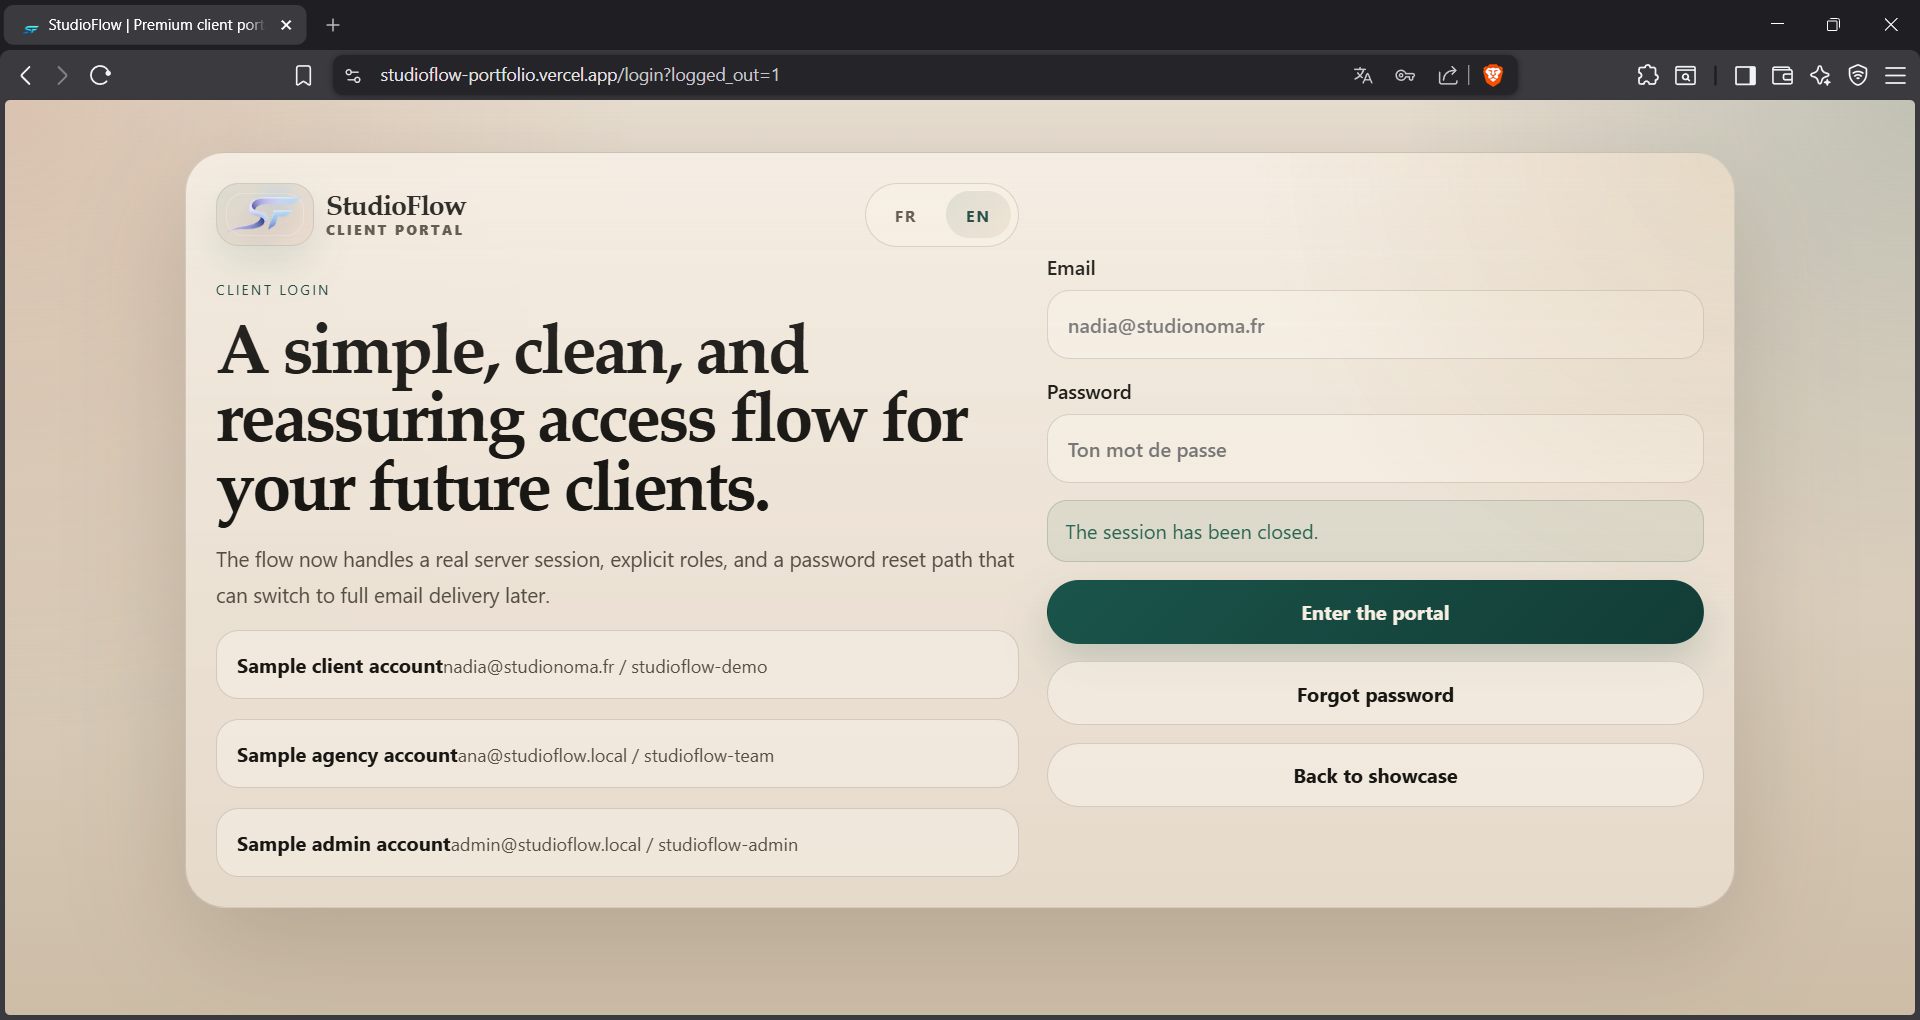Image resolution: width=1920 pixels, height=1020 pixels.
Task: Switch language to FR
Action: [x=905, y=216]
